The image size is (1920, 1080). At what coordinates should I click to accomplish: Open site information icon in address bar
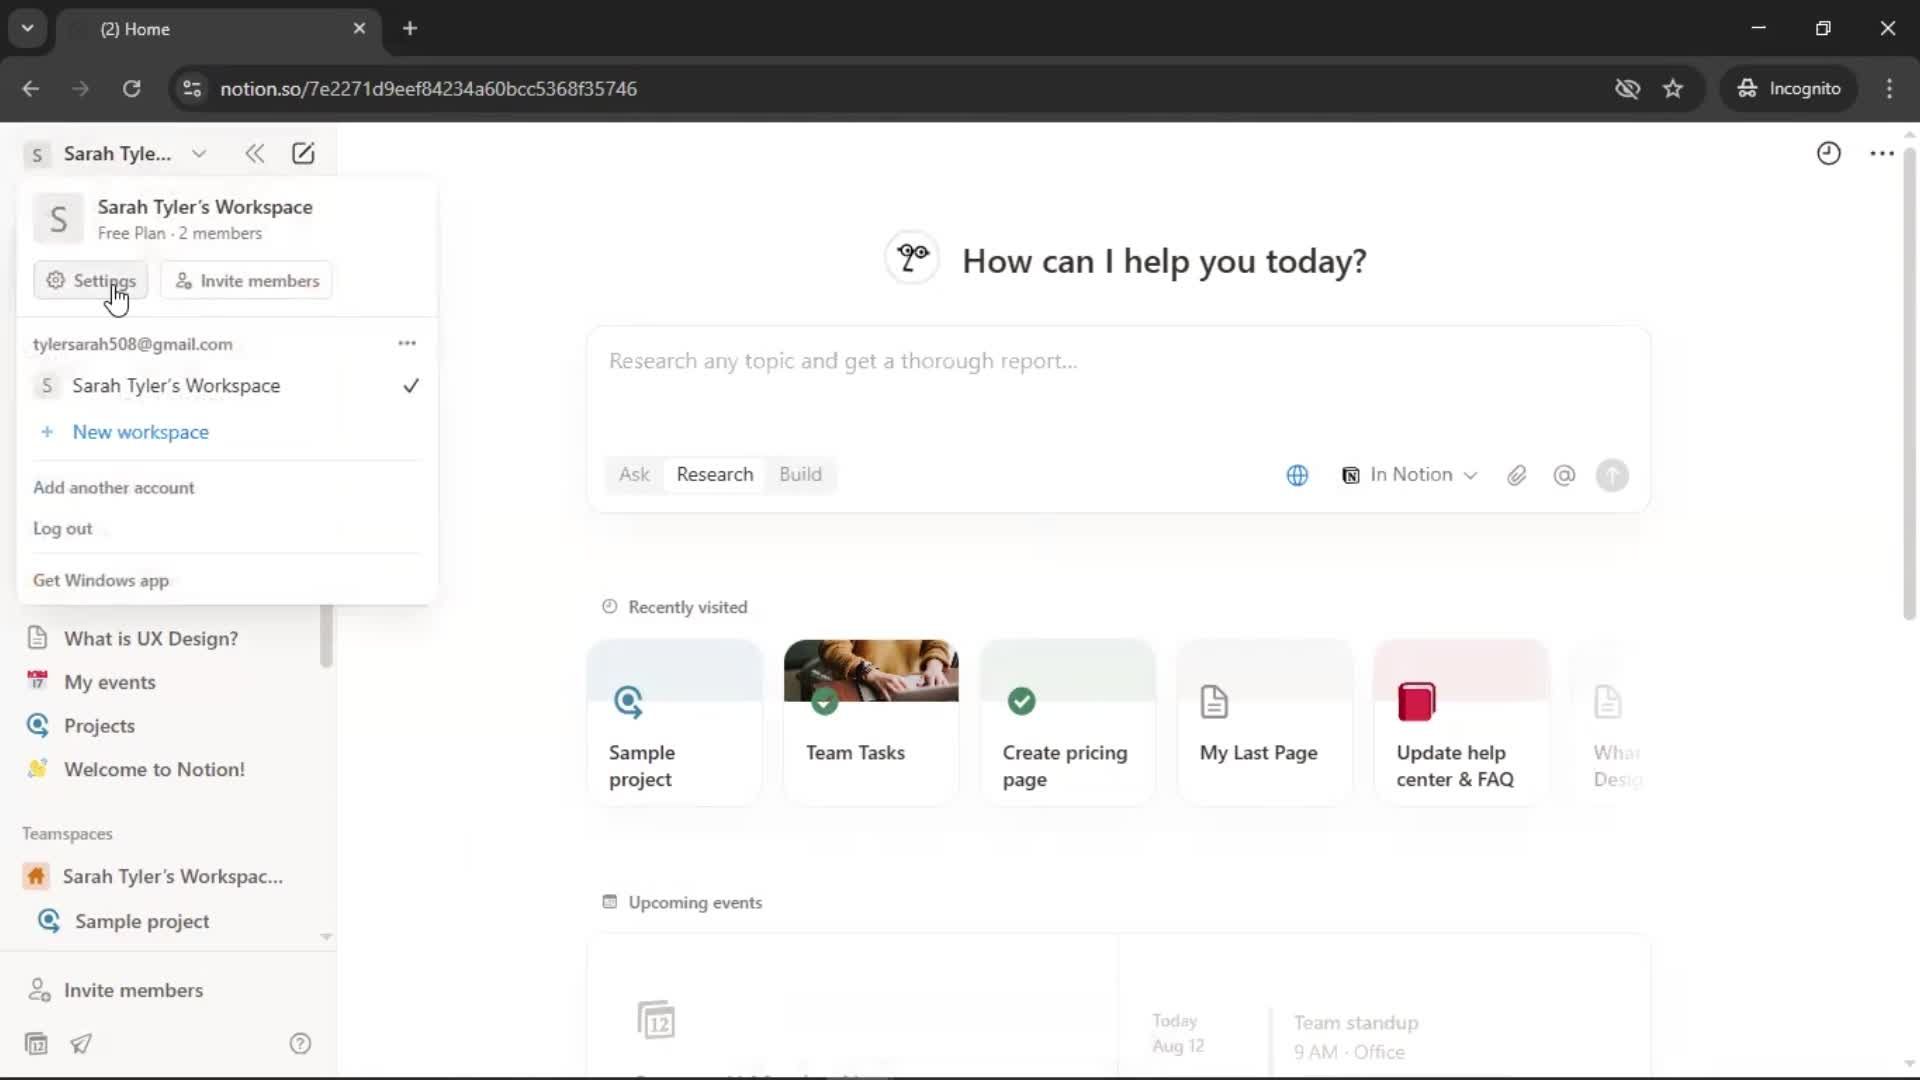pyautogui.click(x=192, y=88)
